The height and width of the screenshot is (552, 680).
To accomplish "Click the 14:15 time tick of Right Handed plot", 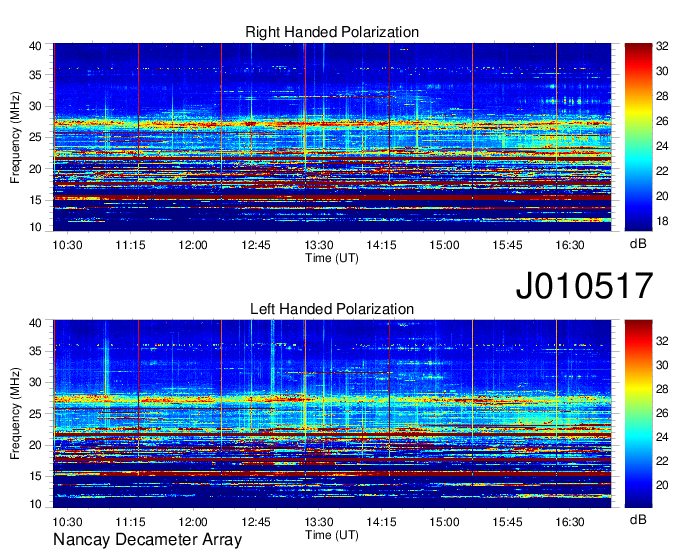I will (x=382, y=245).
